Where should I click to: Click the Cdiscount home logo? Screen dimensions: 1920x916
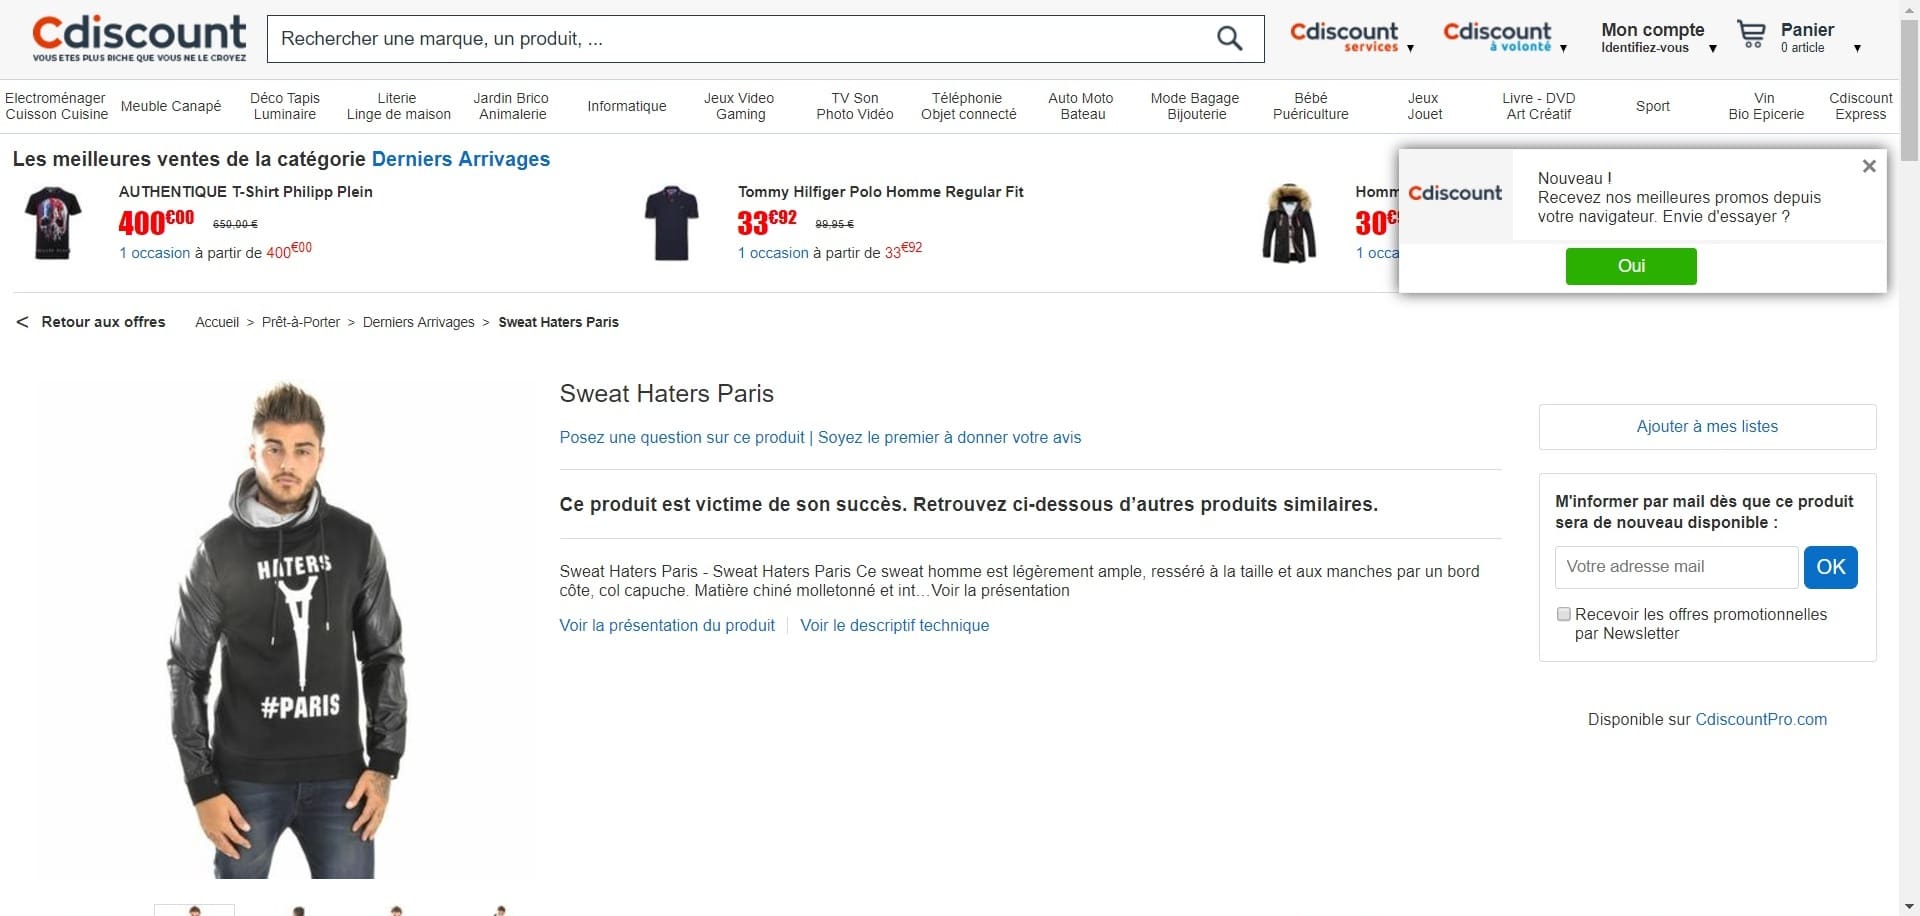coord(139,38)
